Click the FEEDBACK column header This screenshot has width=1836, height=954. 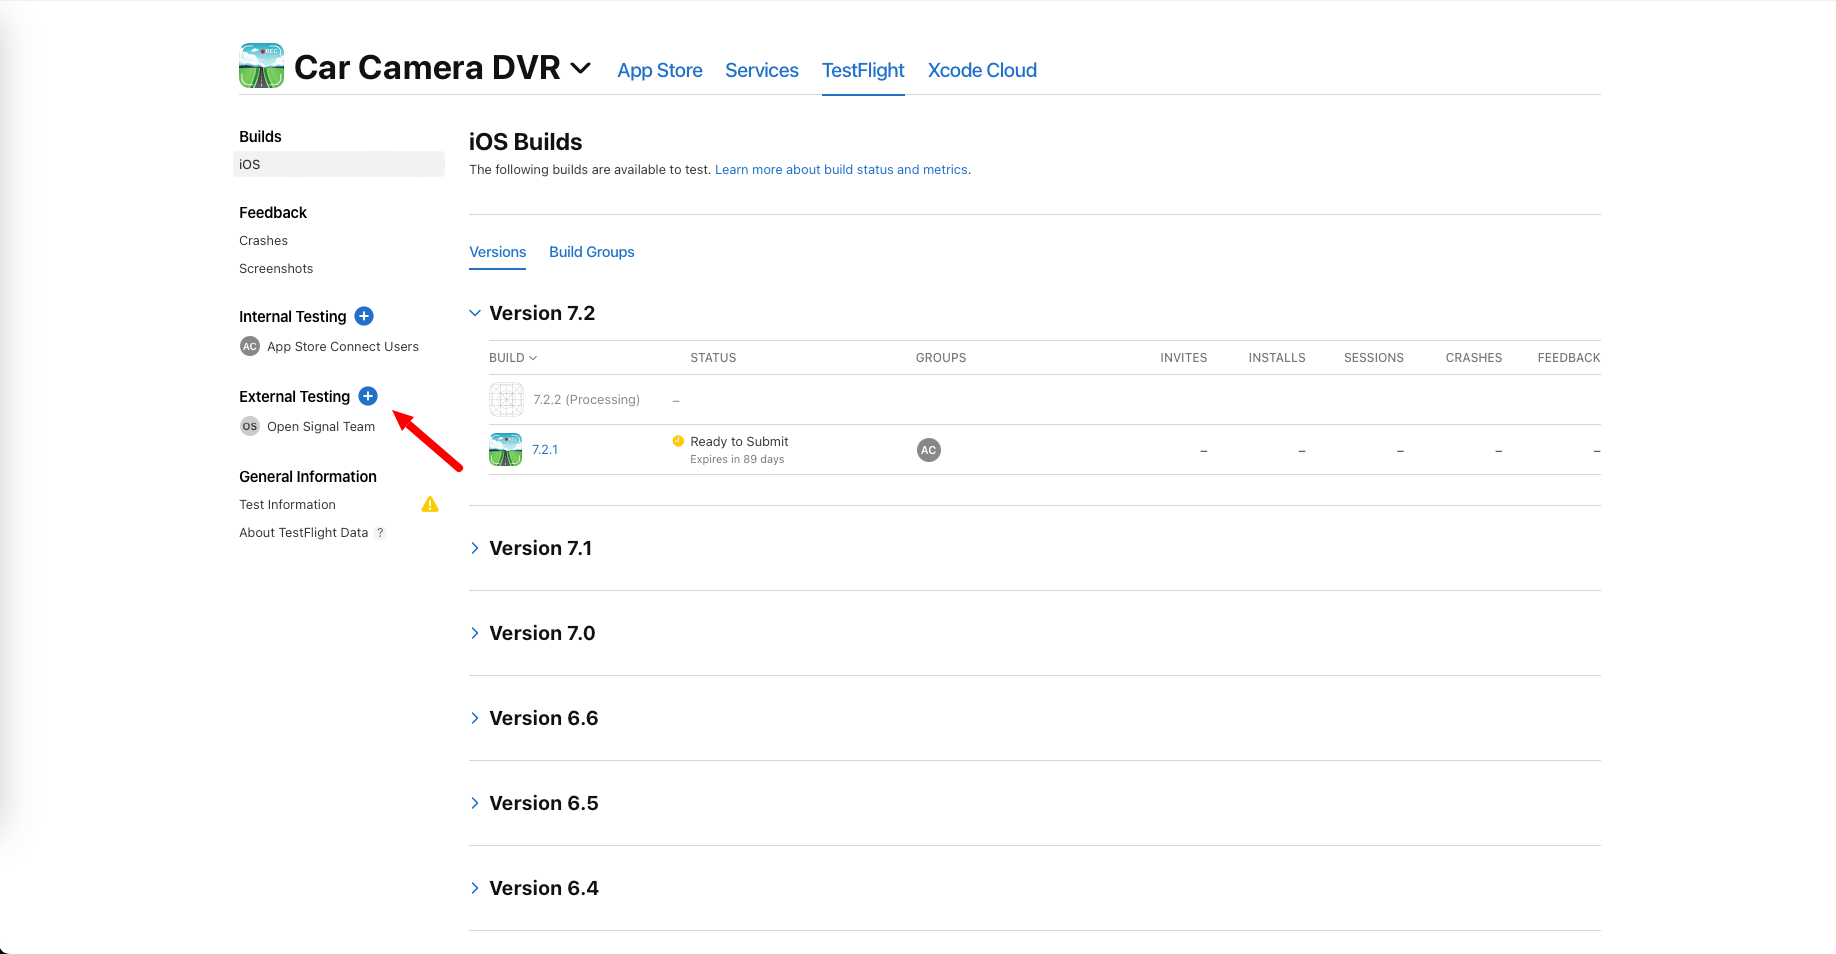(x=1569, y=358)
